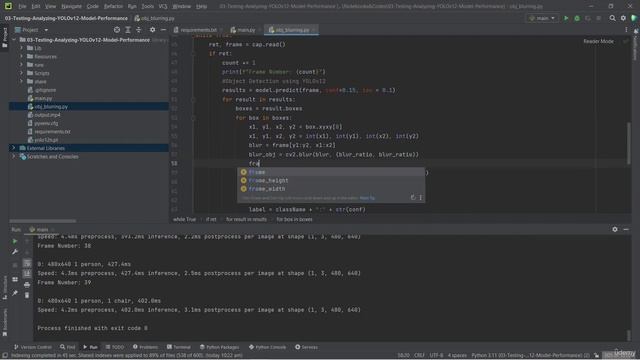Expand the Resources folder
This screenshot has width=640, height=360.
coord(21,56)
